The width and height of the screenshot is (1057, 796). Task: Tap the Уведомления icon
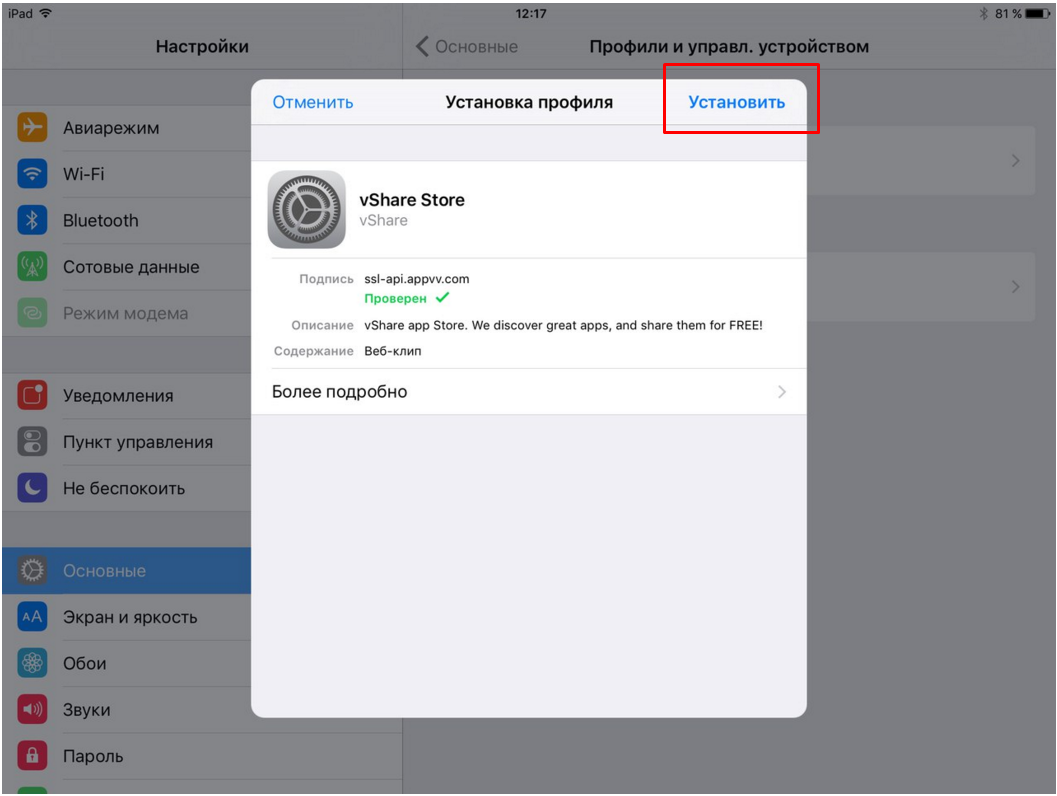click(x=32, y=396)
